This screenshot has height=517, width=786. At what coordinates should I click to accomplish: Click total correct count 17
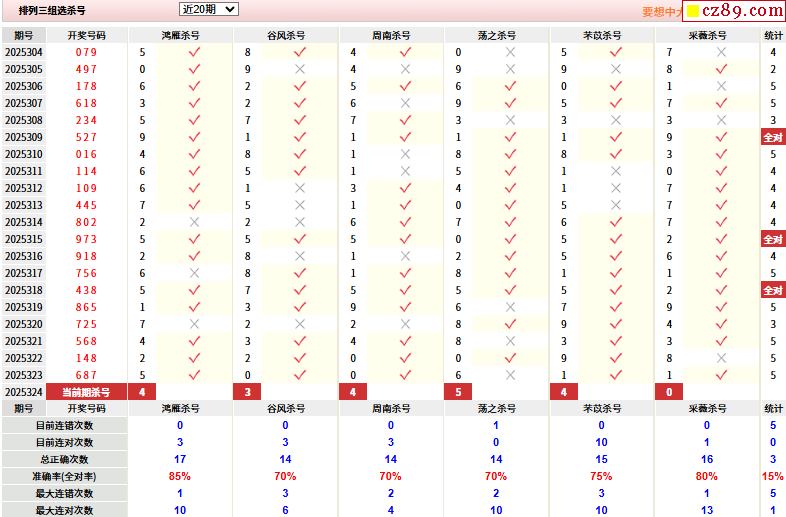(x=179, y=459)
